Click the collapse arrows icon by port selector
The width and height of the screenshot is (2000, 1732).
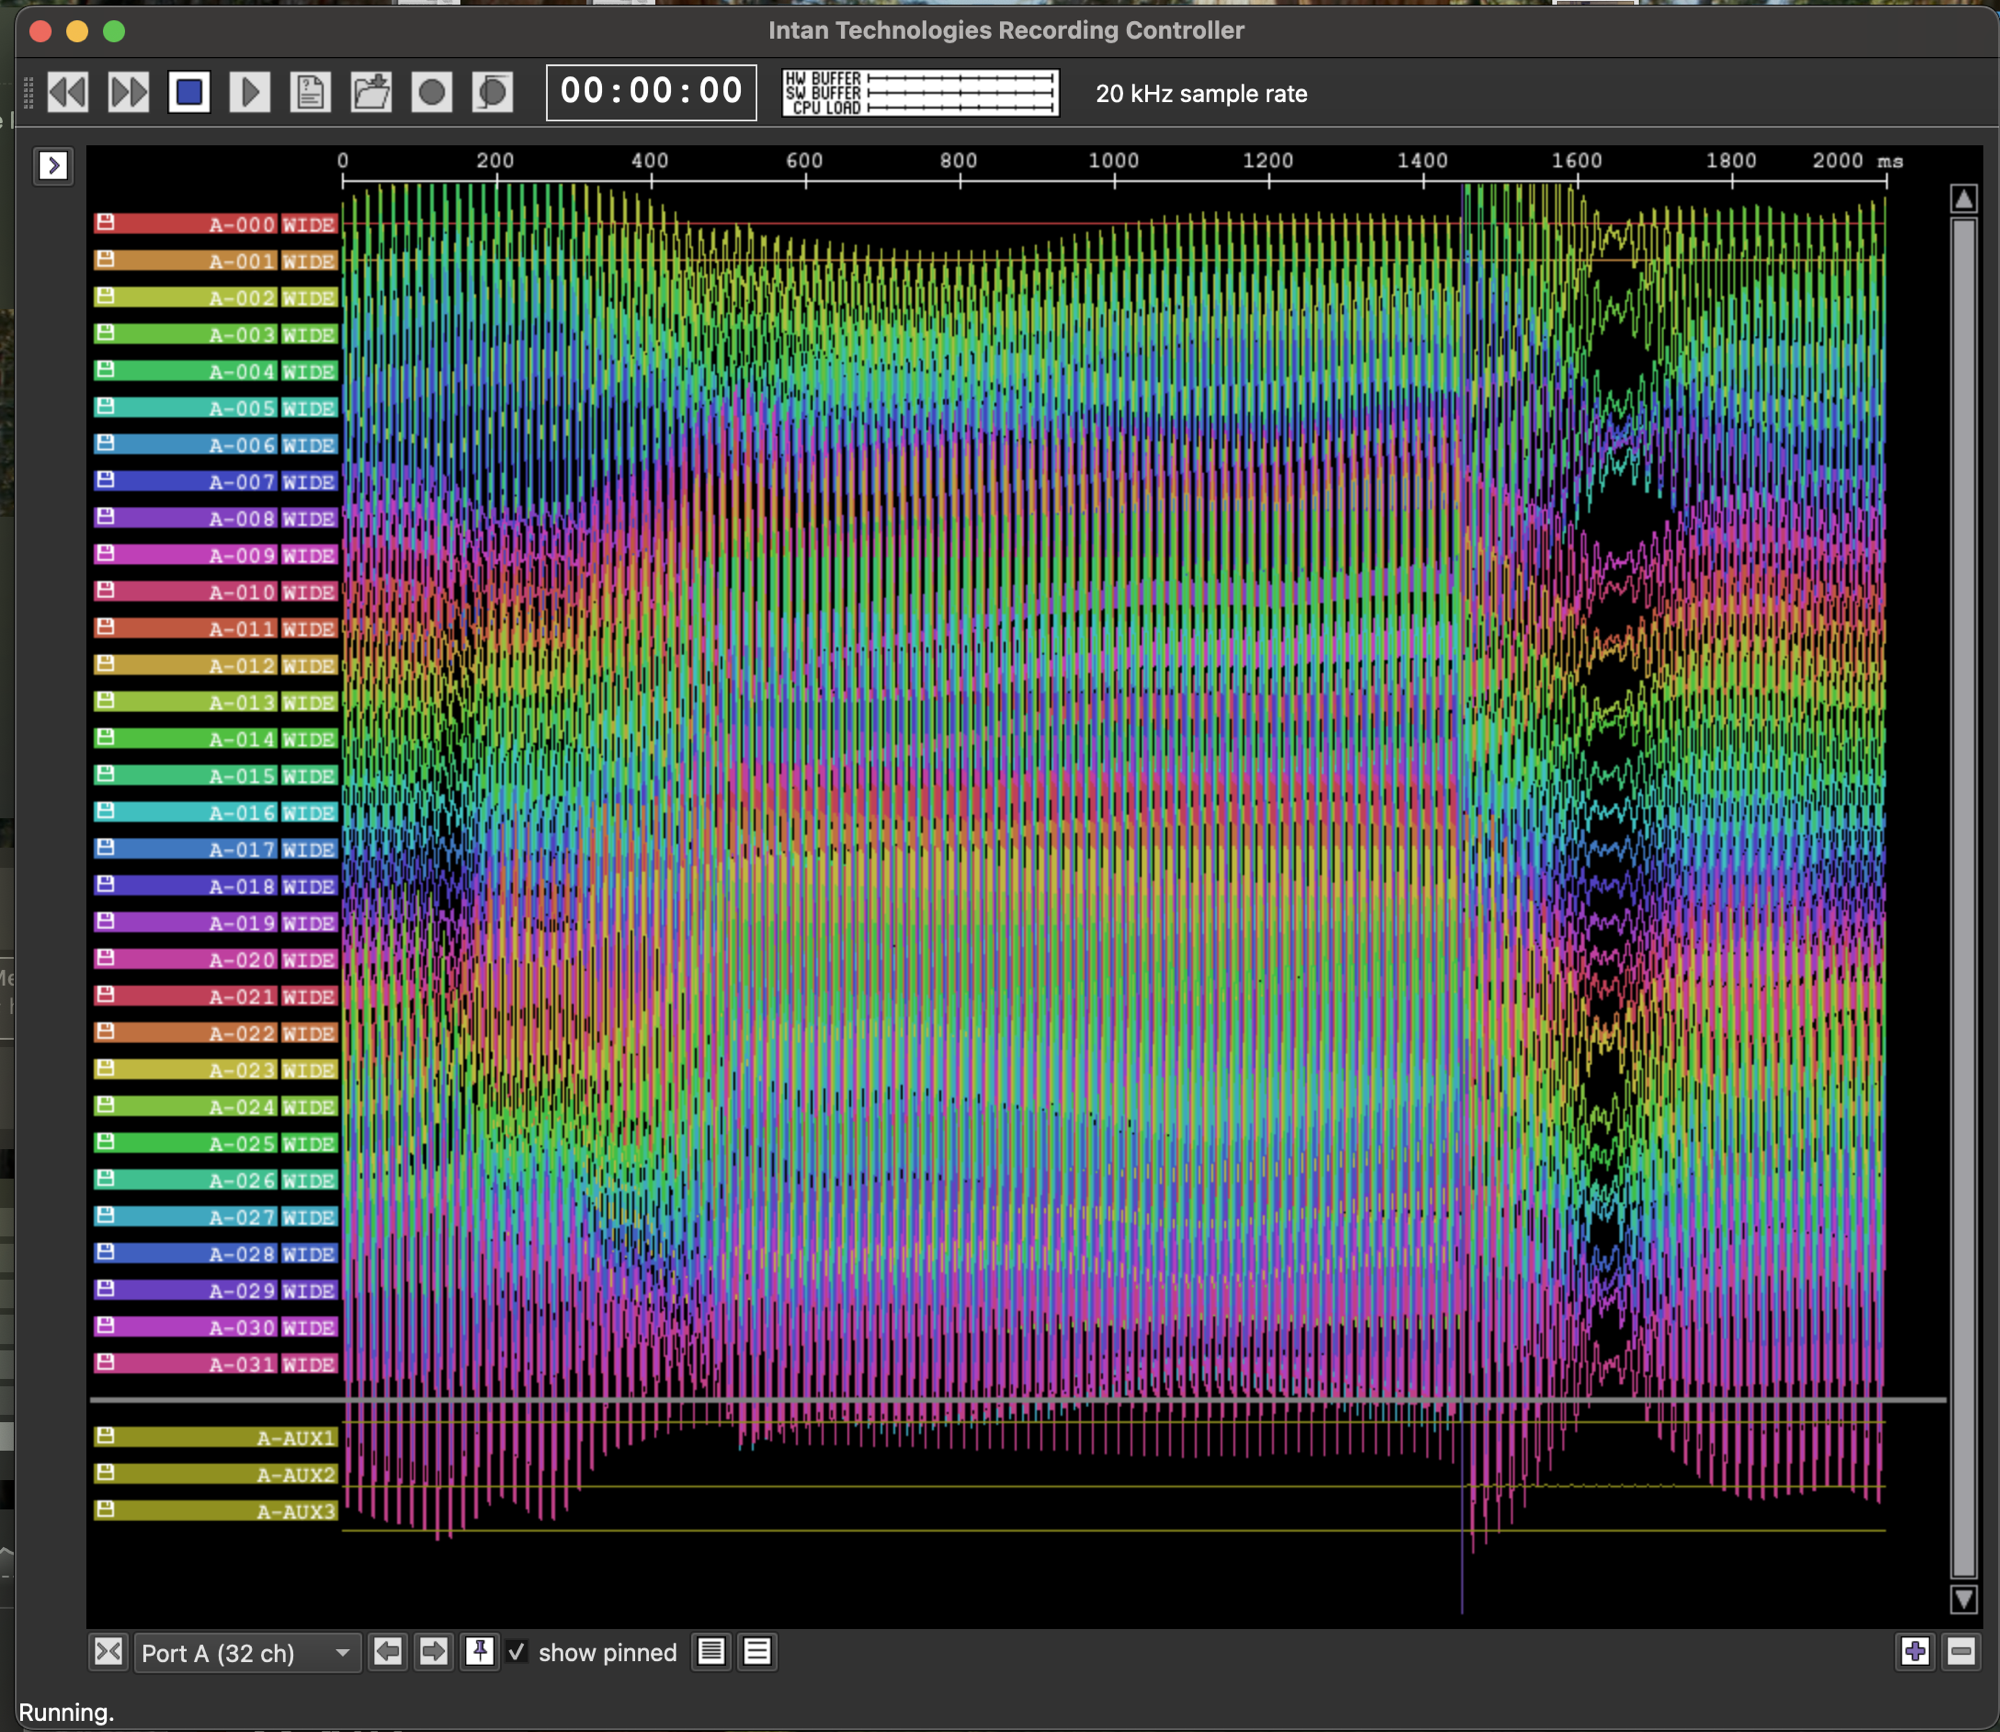(x=109, y=1651)
